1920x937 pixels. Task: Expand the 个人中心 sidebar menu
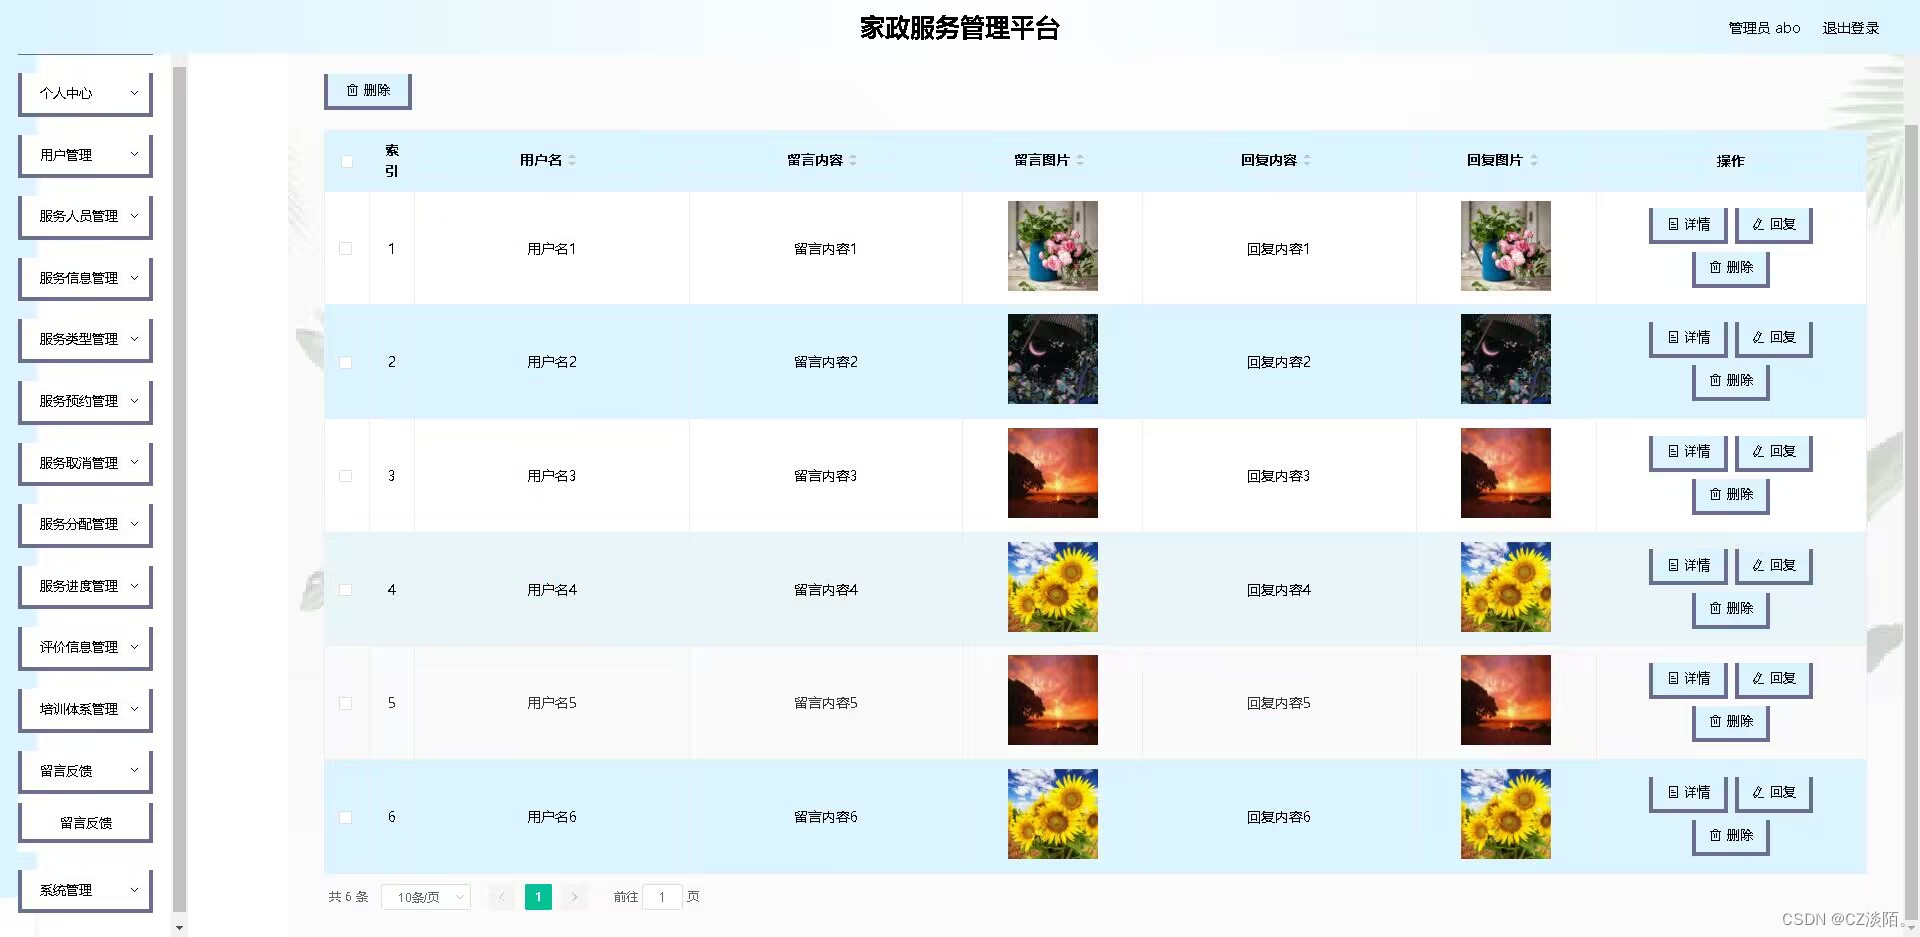(x=85, y=93)
